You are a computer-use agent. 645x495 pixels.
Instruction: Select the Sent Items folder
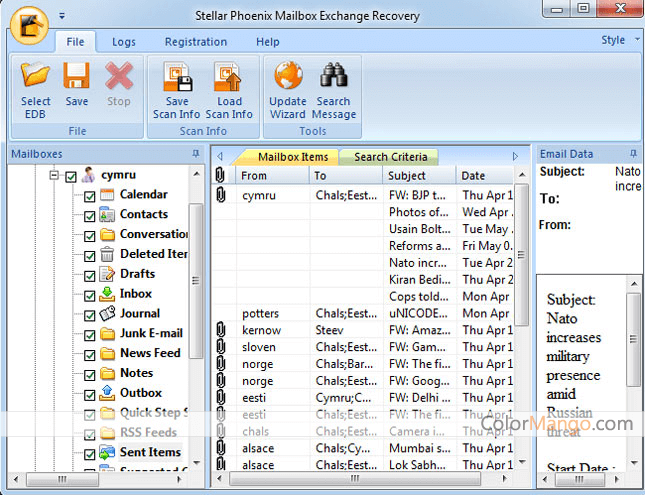149,452
